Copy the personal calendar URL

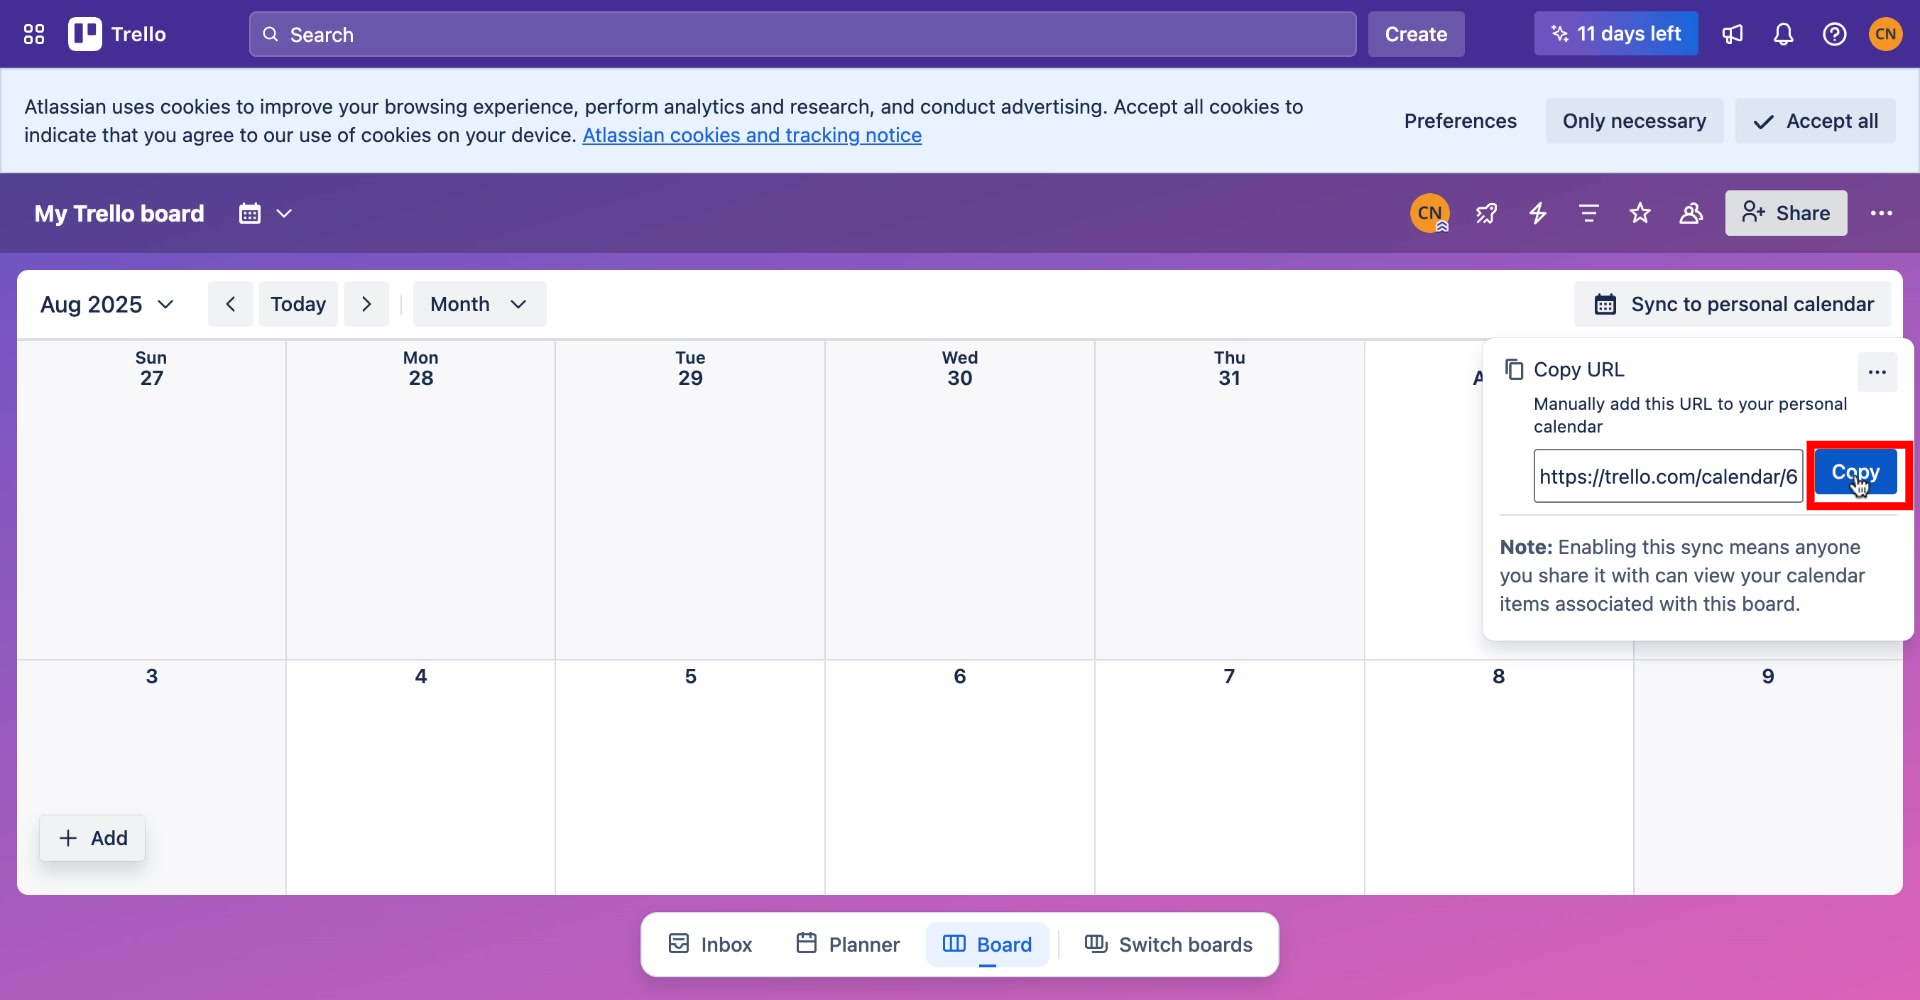coord(1857,472)
